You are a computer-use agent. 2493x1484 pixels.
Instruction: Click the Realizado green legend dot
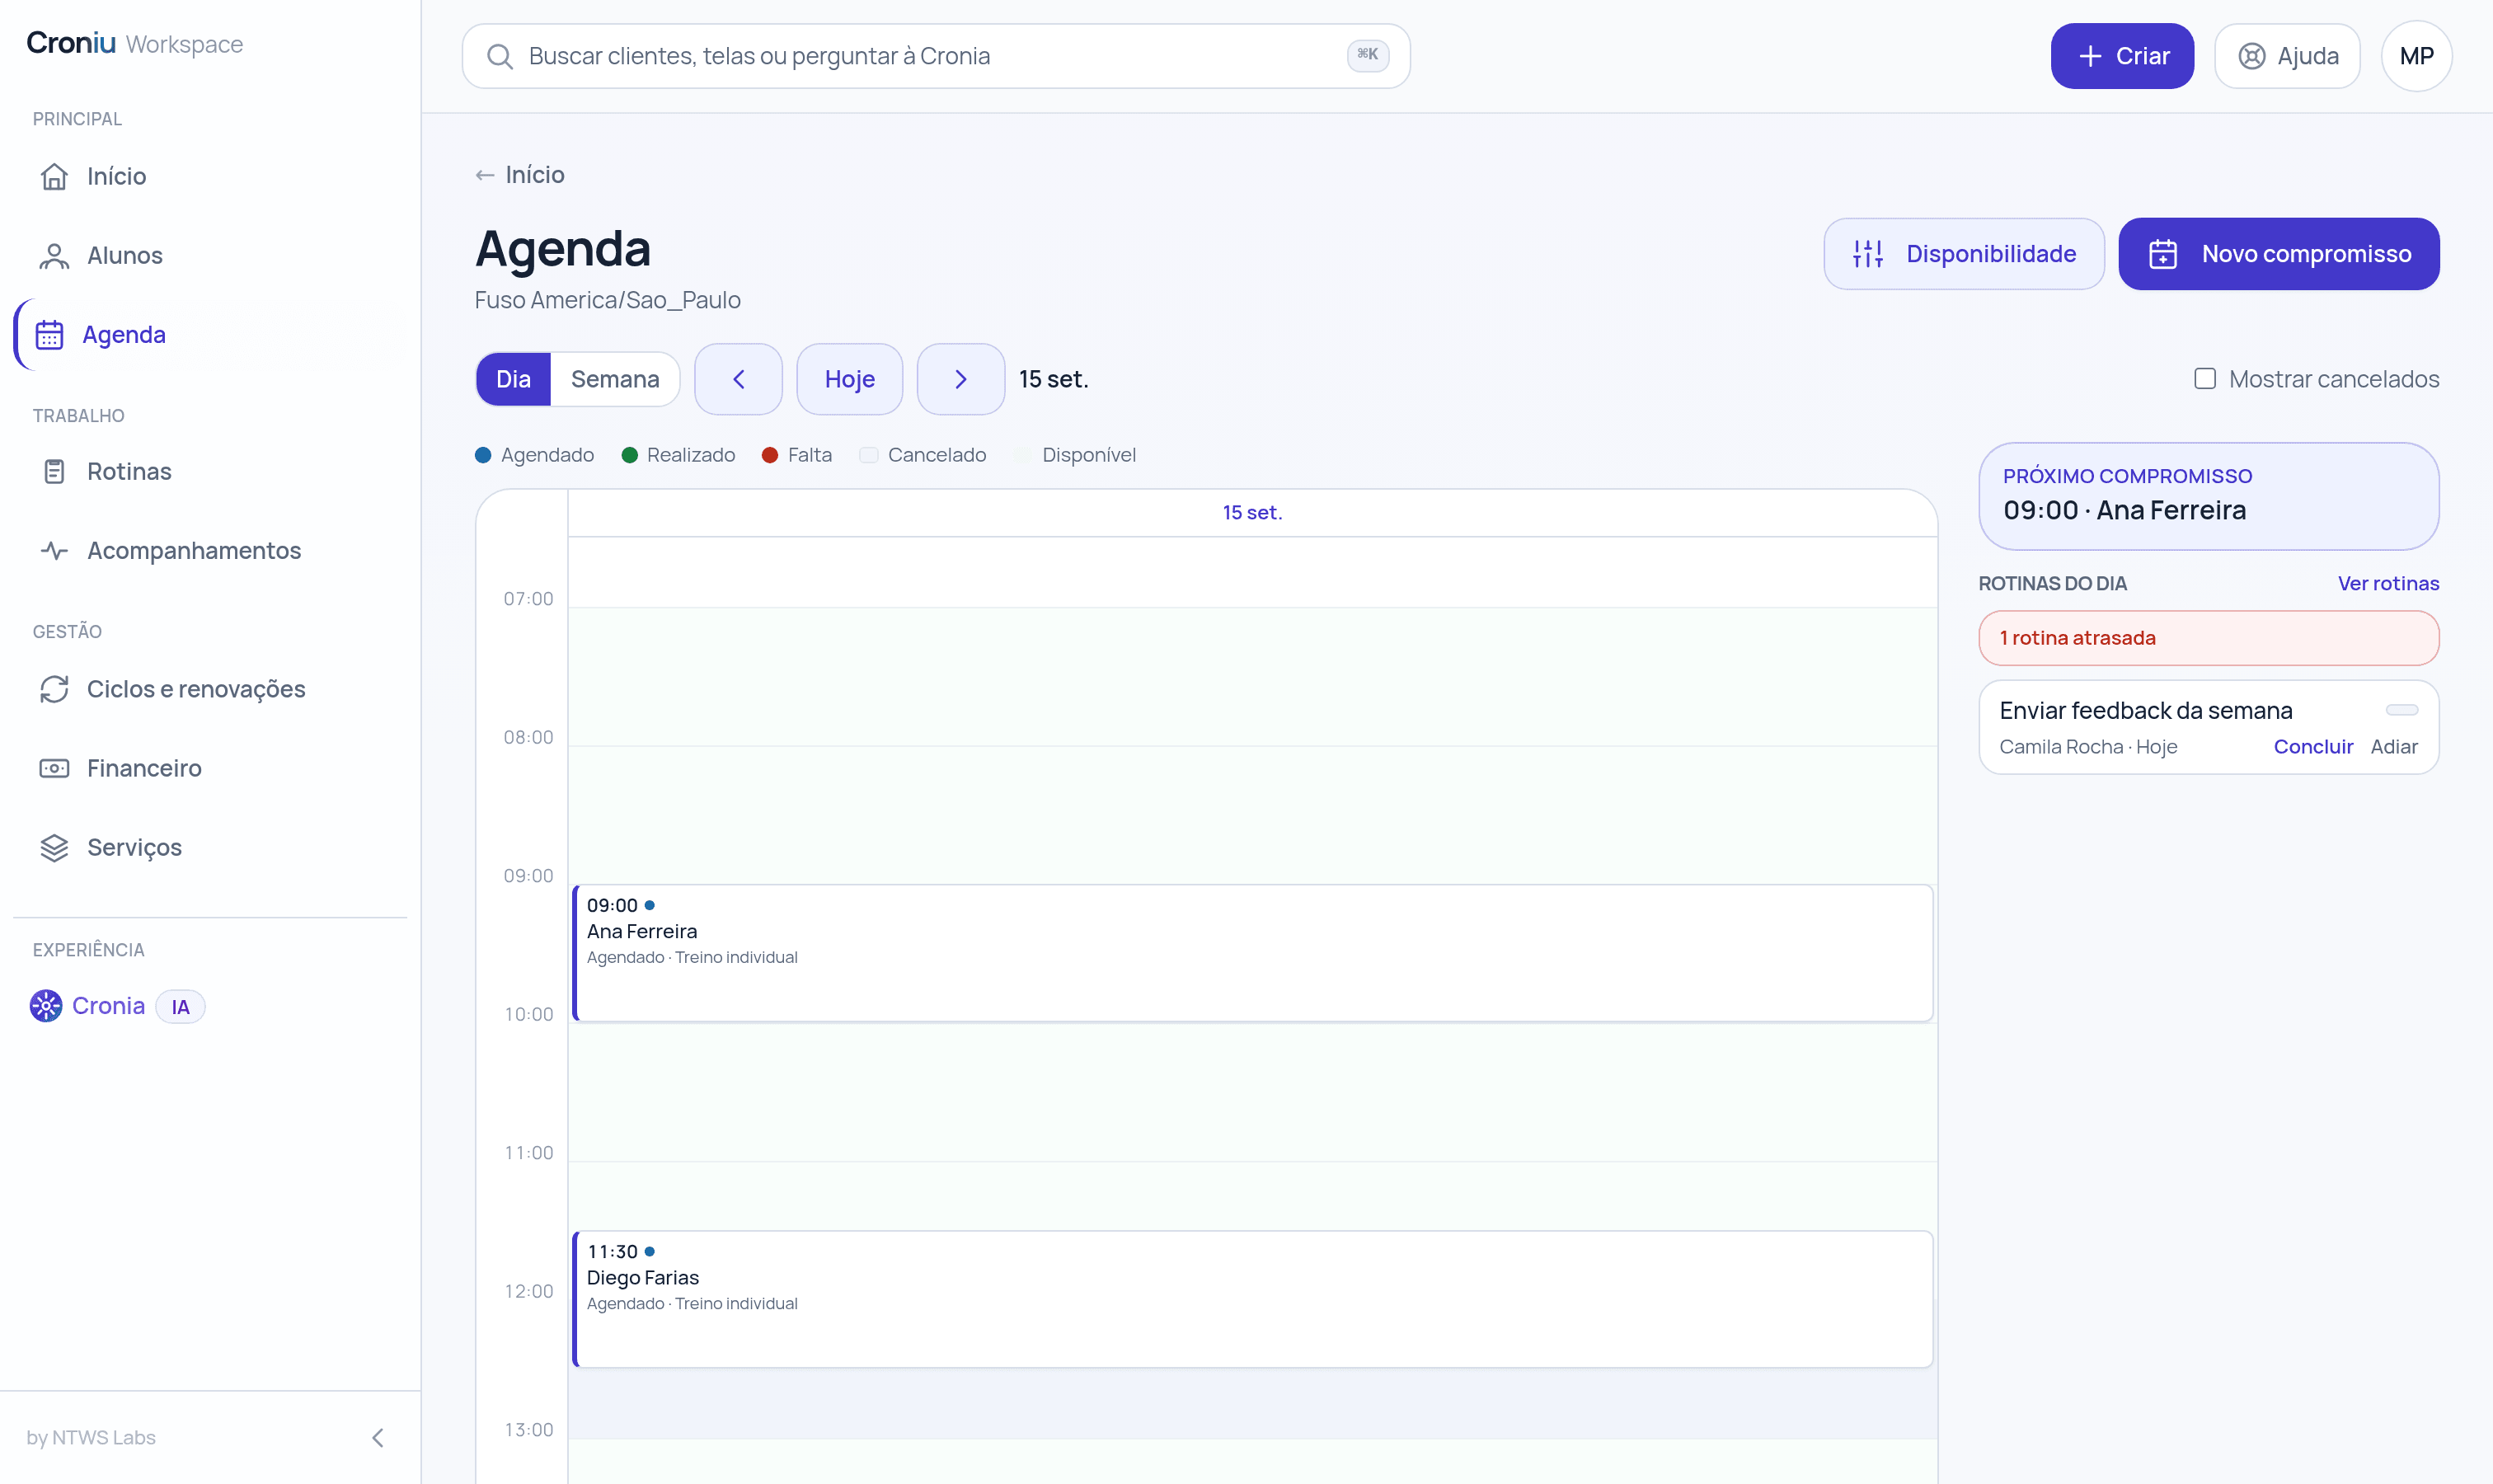coord(629,455)
